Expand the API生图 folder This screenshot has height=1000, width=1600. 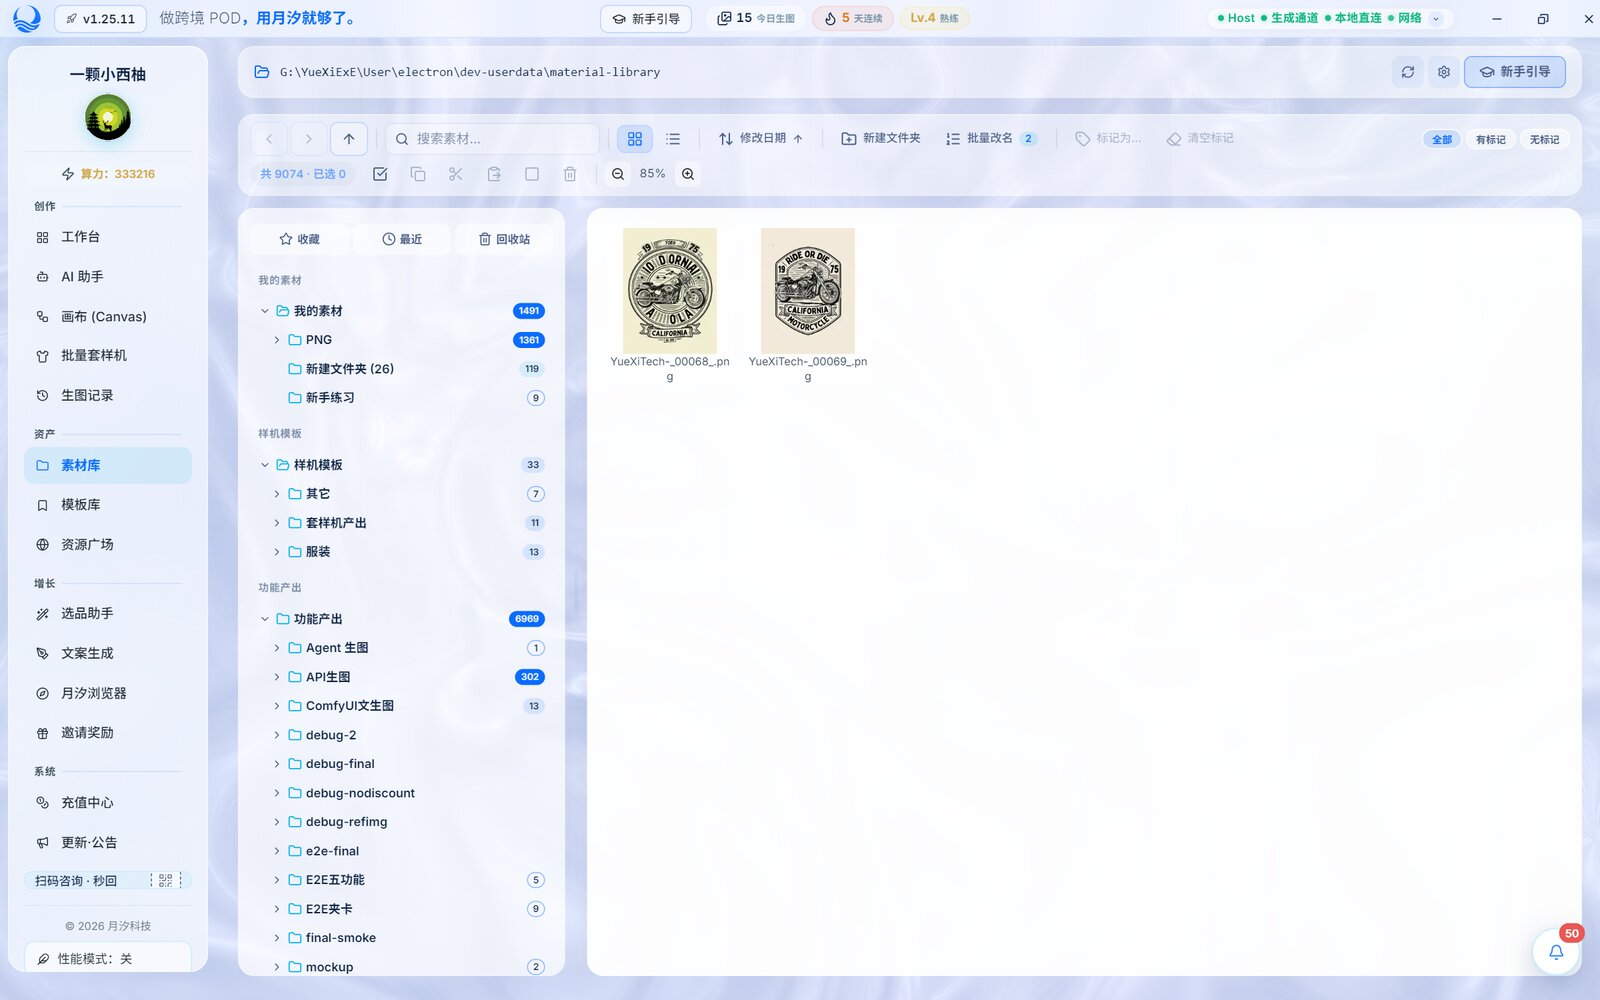(x=277, y=677)
